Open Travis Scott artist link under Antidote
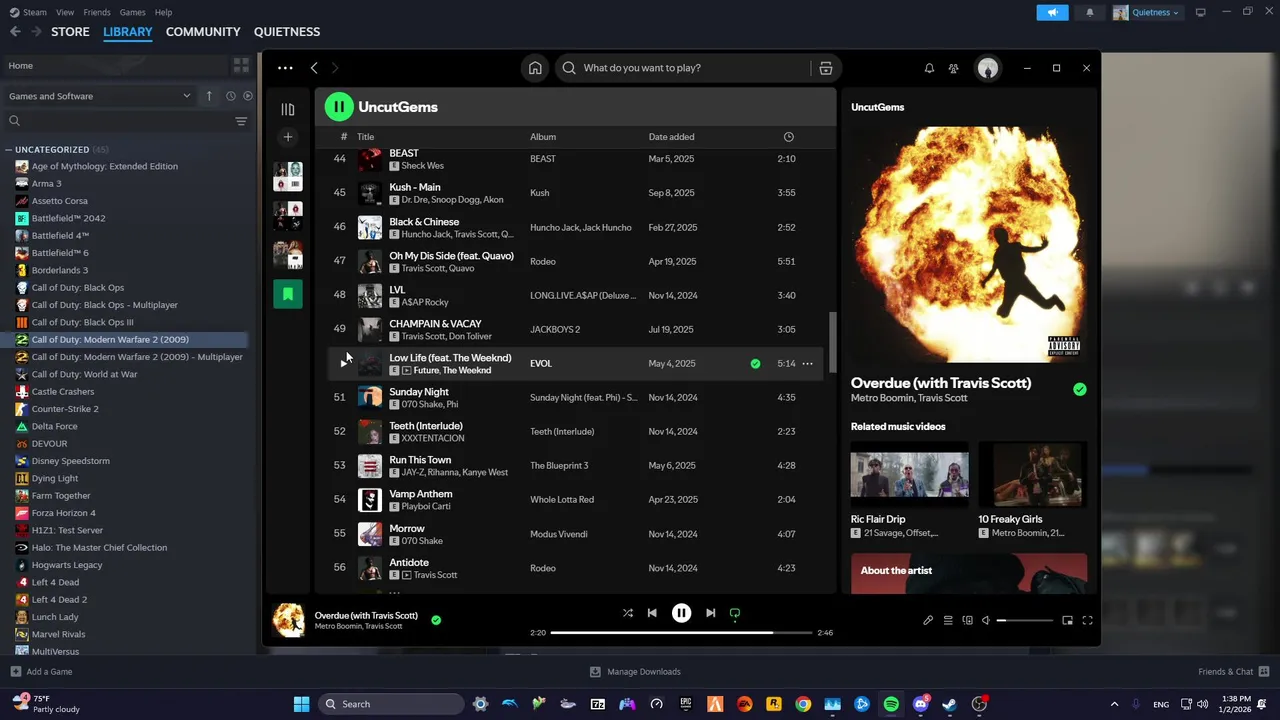 tap(435, 575)
